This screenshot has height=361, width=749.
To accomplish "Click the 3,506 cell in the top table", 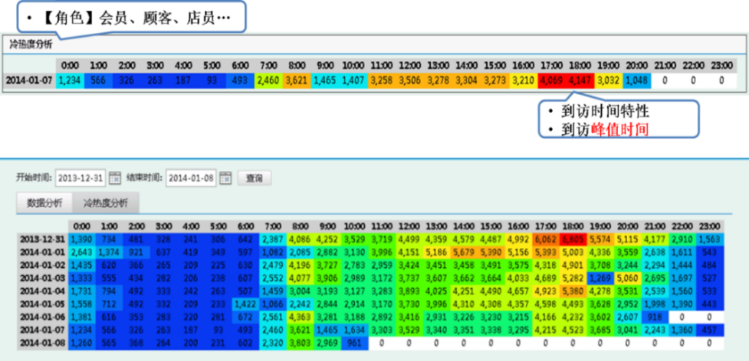I will [x=410, y=80].
